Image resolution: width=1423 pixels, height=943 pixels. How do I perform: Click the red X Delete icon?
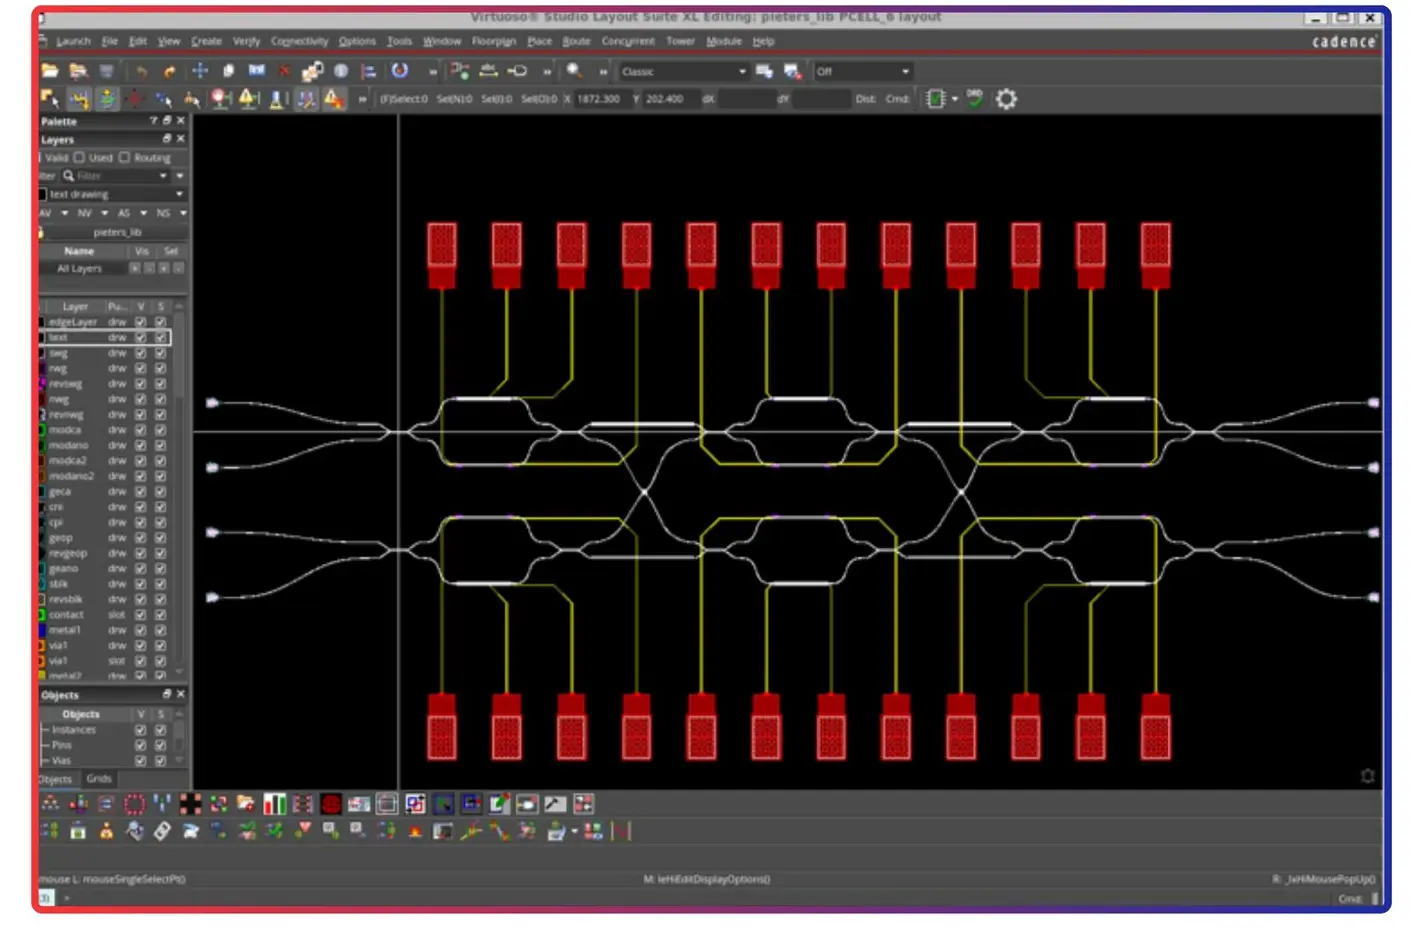[285, 71]
